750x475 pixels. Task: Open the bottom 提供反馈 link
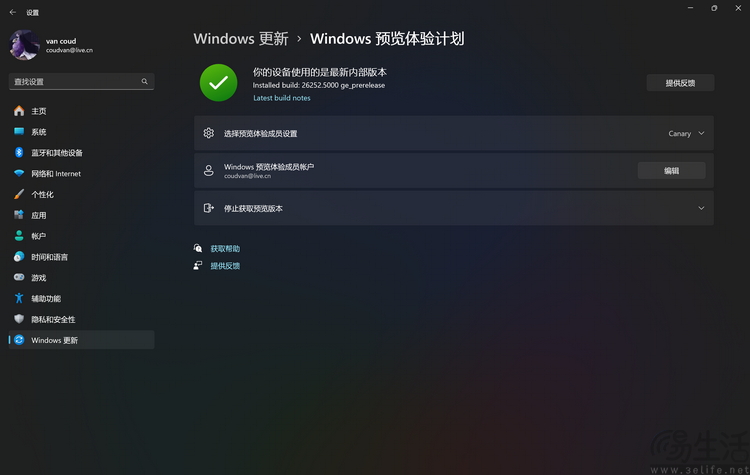225,266
